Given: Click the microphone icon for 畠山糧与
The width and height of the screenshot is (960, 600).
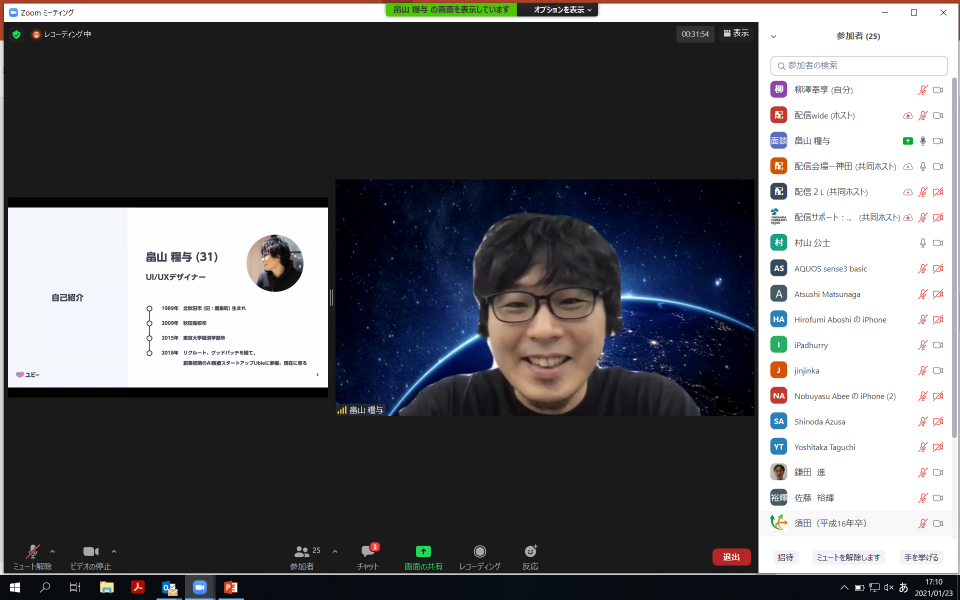Looking at the screenshot, I should tap(923, 141).
